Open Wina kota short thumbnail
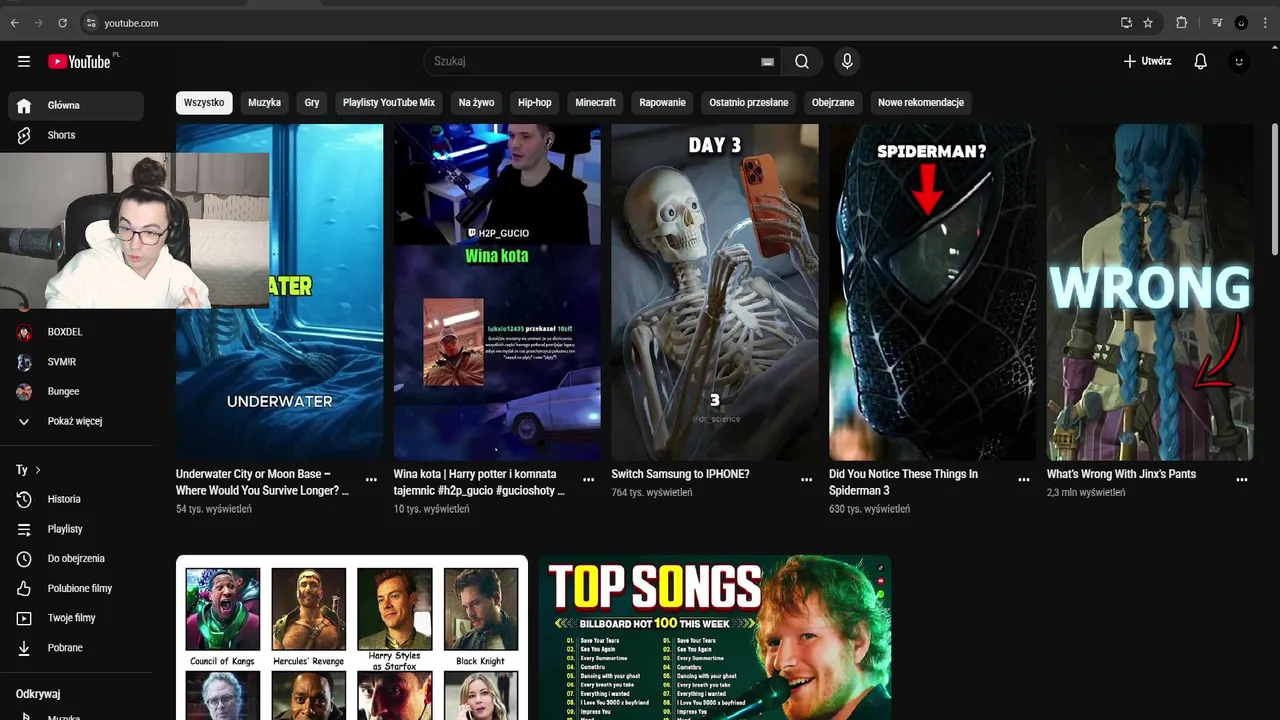 coord(497,292)
